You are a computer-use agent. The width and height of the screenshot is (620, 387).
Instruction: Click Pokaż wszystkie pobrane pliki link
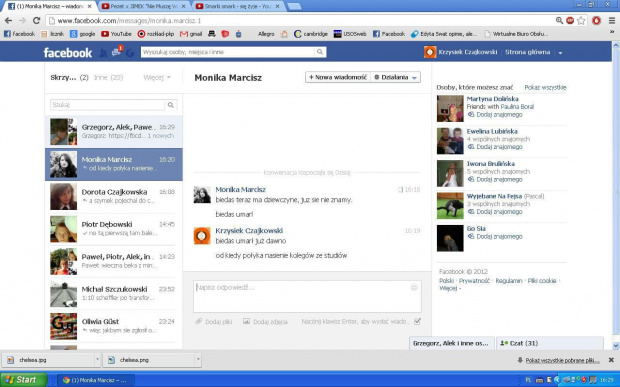(562, 361)
